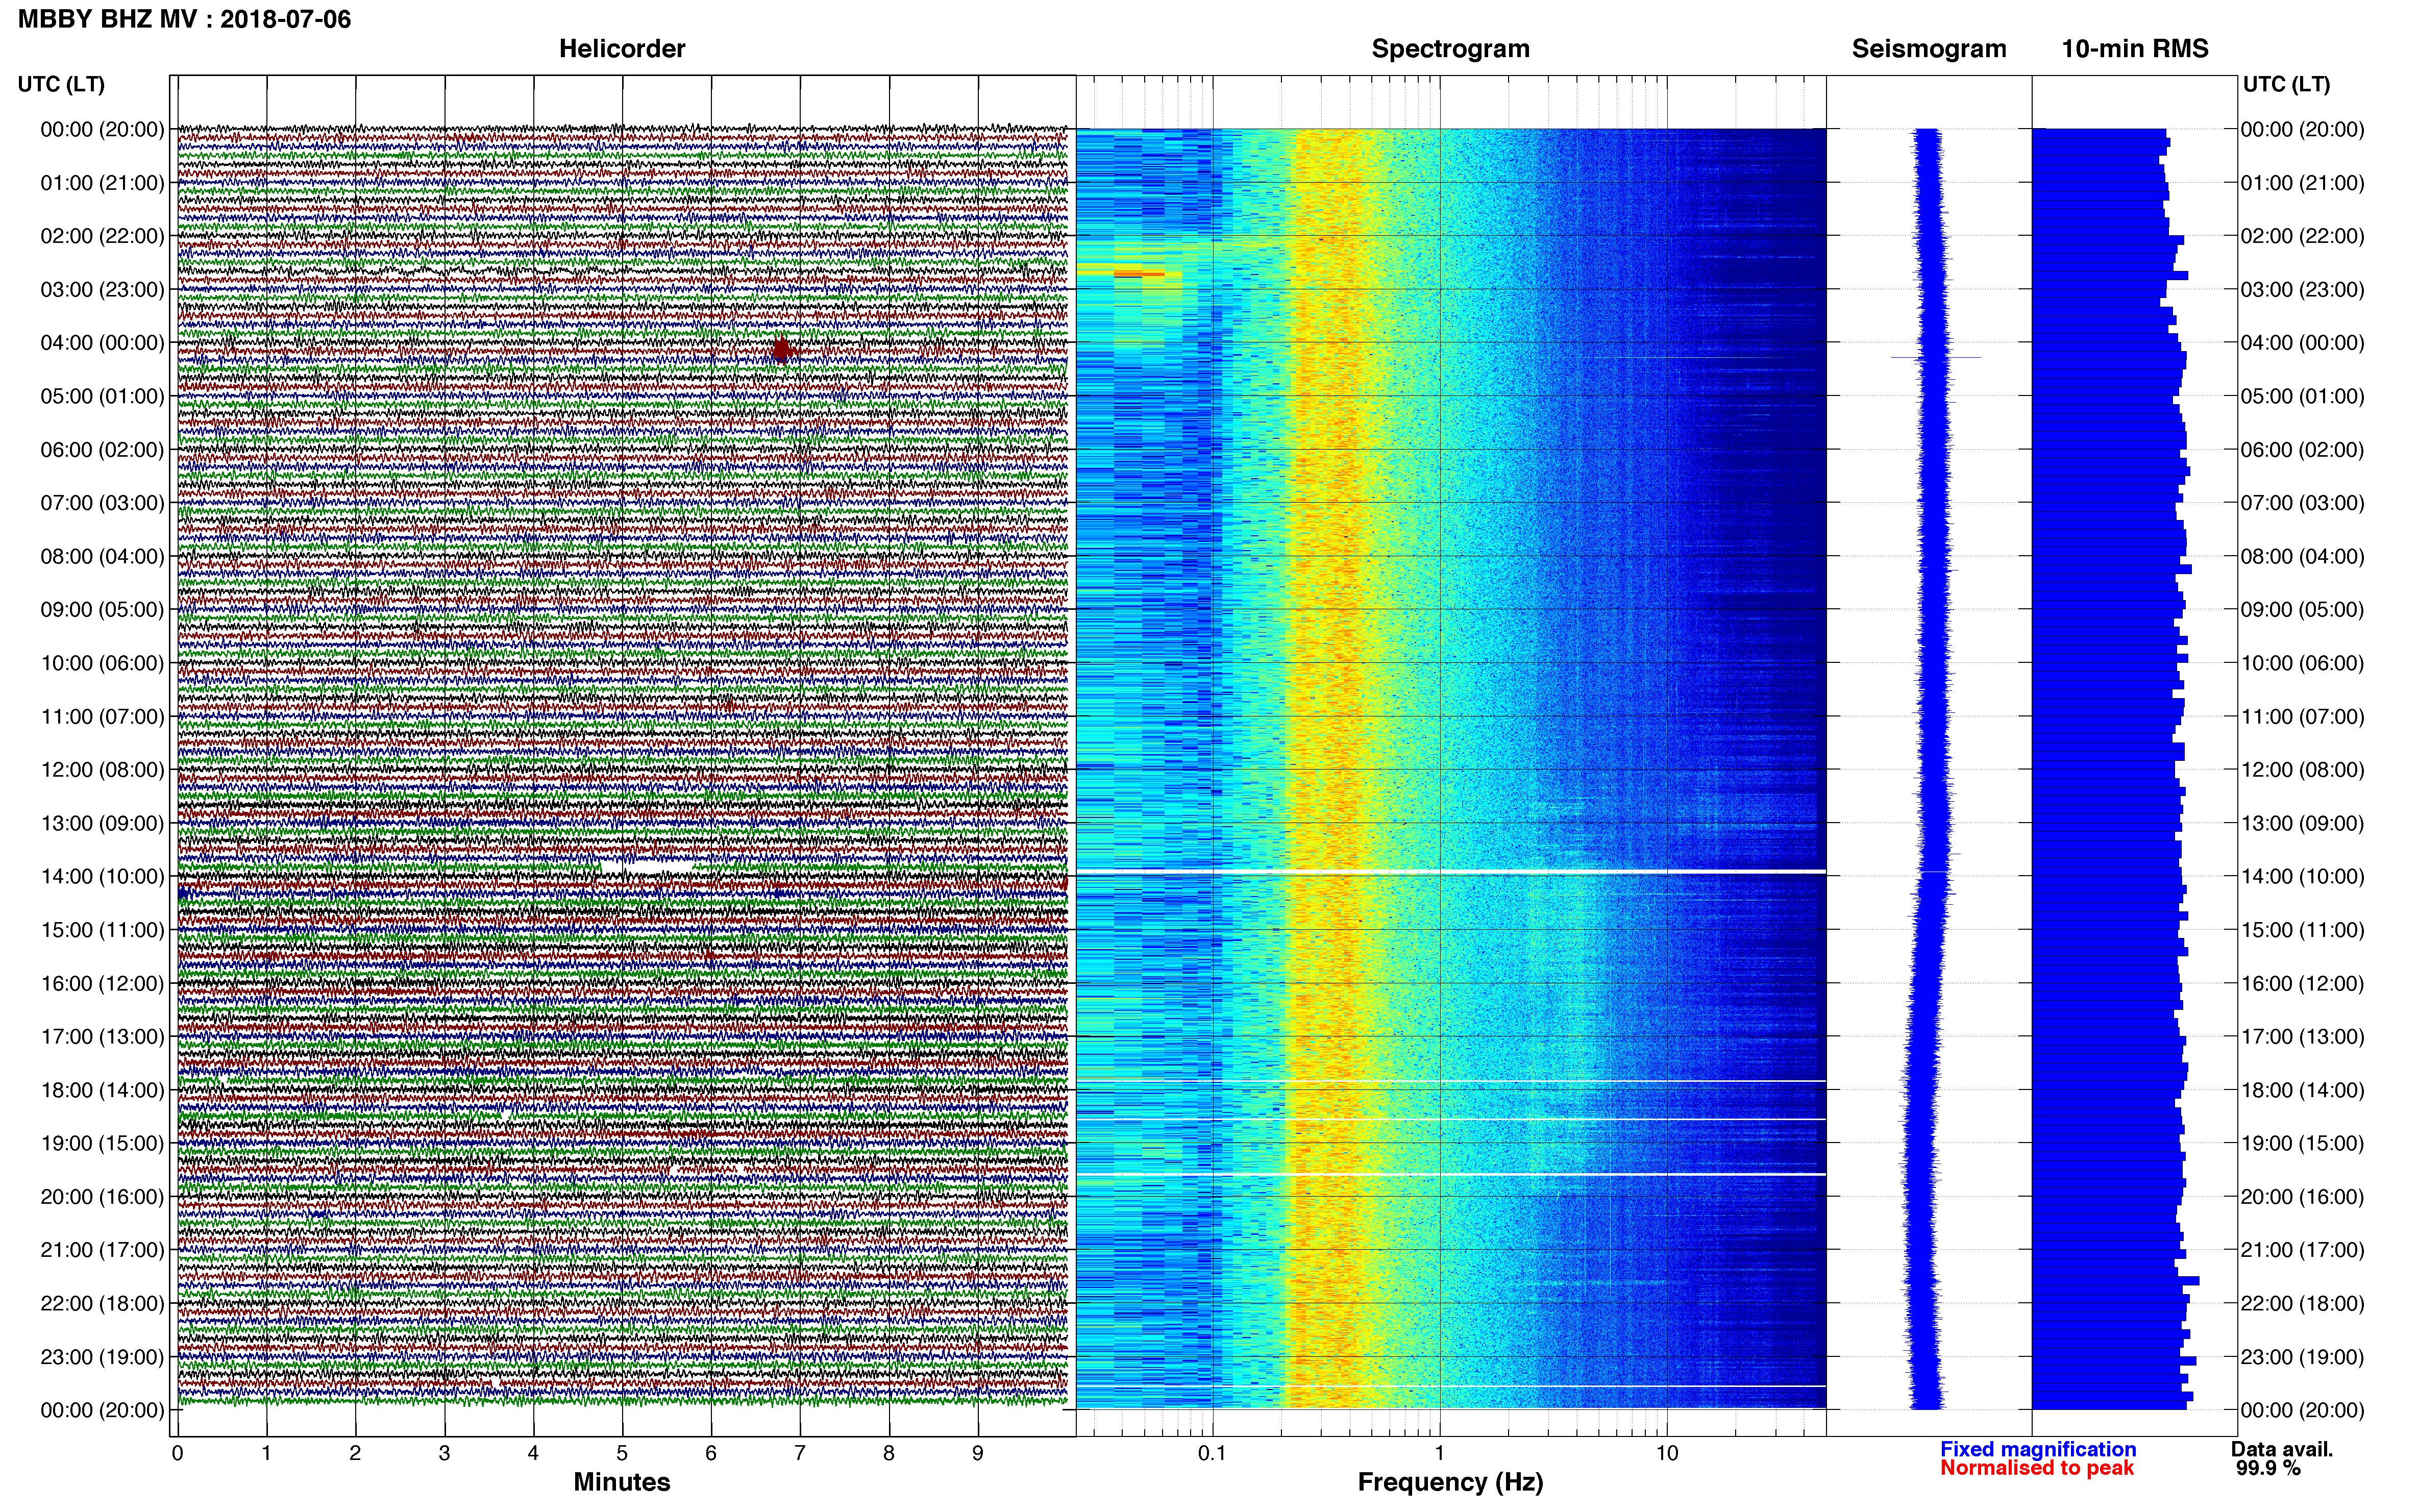2419x1512 pixels.
Task: Click the left '21:00 (17:00)' time label
Action: pyautogui.click(x=102, y=1250)
